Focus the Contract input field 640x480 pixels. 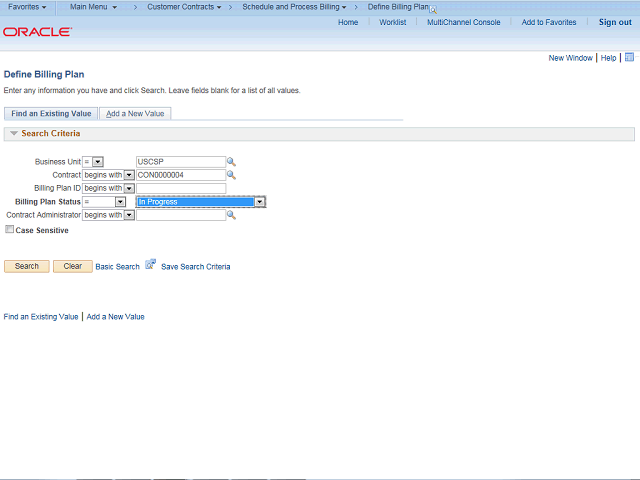(181, 175)
